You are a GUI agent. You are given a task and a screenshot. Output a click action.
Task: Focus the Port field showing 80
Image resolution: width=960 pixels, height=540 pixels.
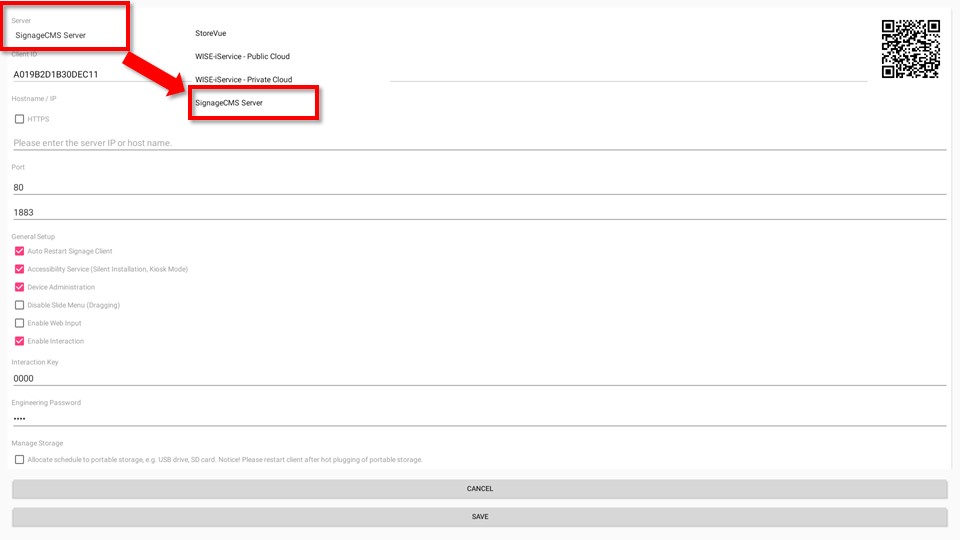(478, 187)
